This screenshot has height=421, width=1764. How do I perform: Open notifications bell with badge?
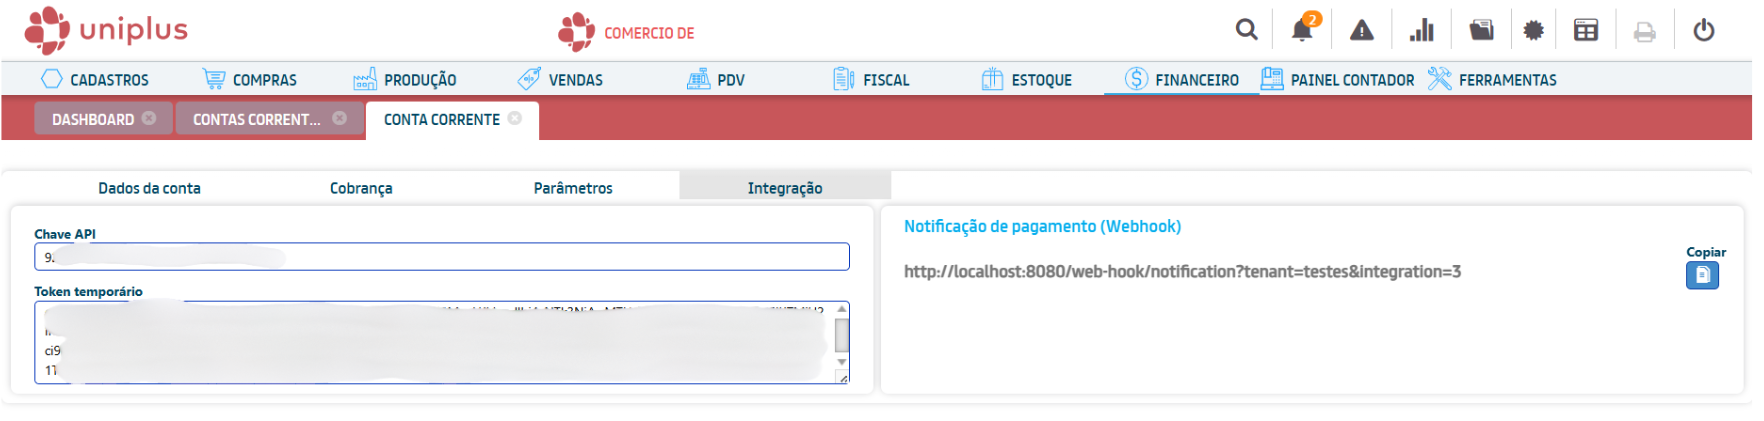coord(1302,30)
